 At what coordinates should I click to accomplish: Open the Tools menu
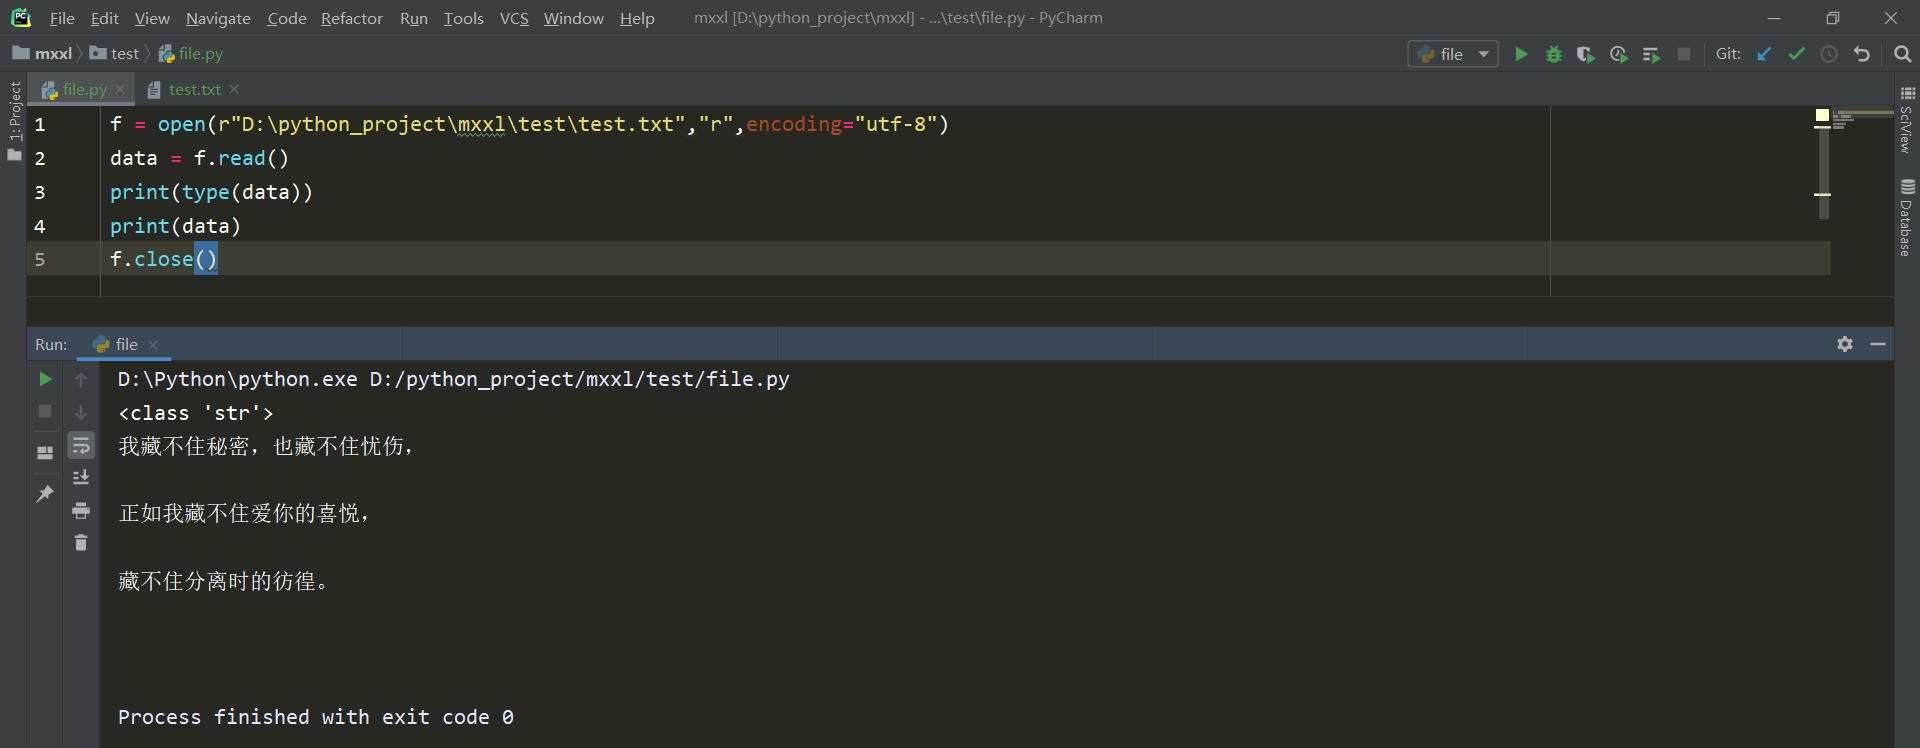463,18
